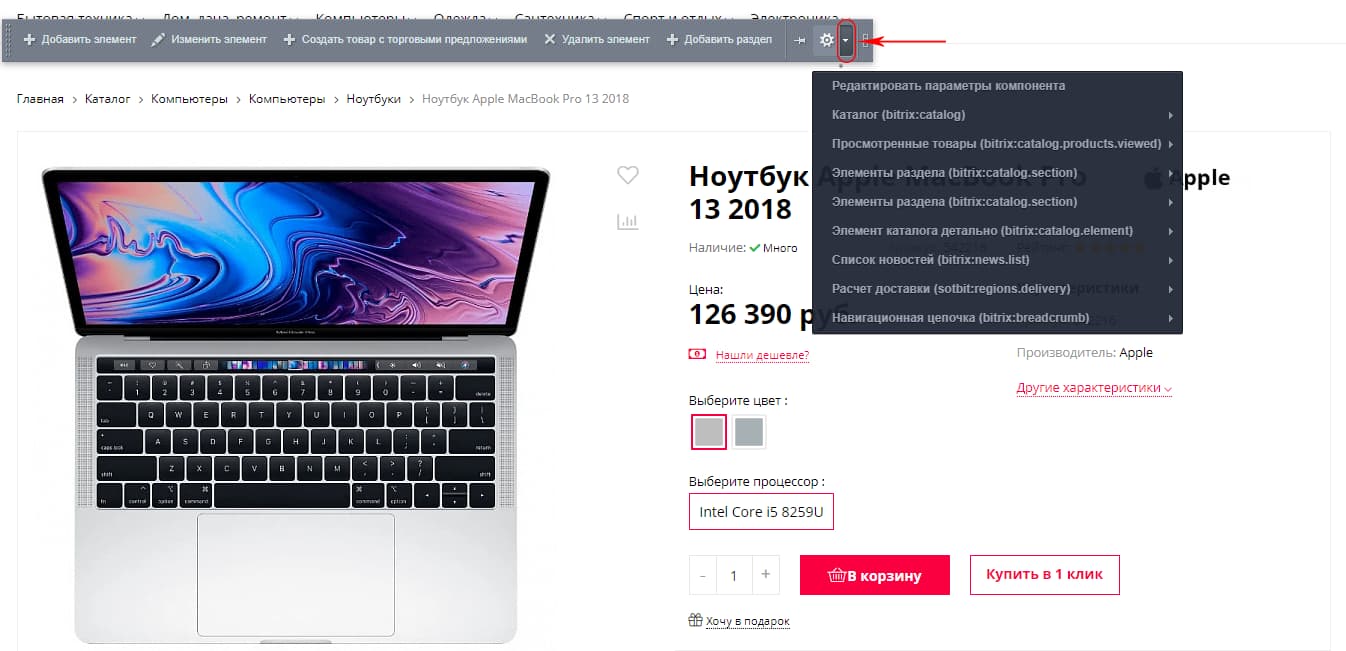Screen dimensions: 1346x651
Task: Click the X icon of Удалить элемент
Action: 549,40
